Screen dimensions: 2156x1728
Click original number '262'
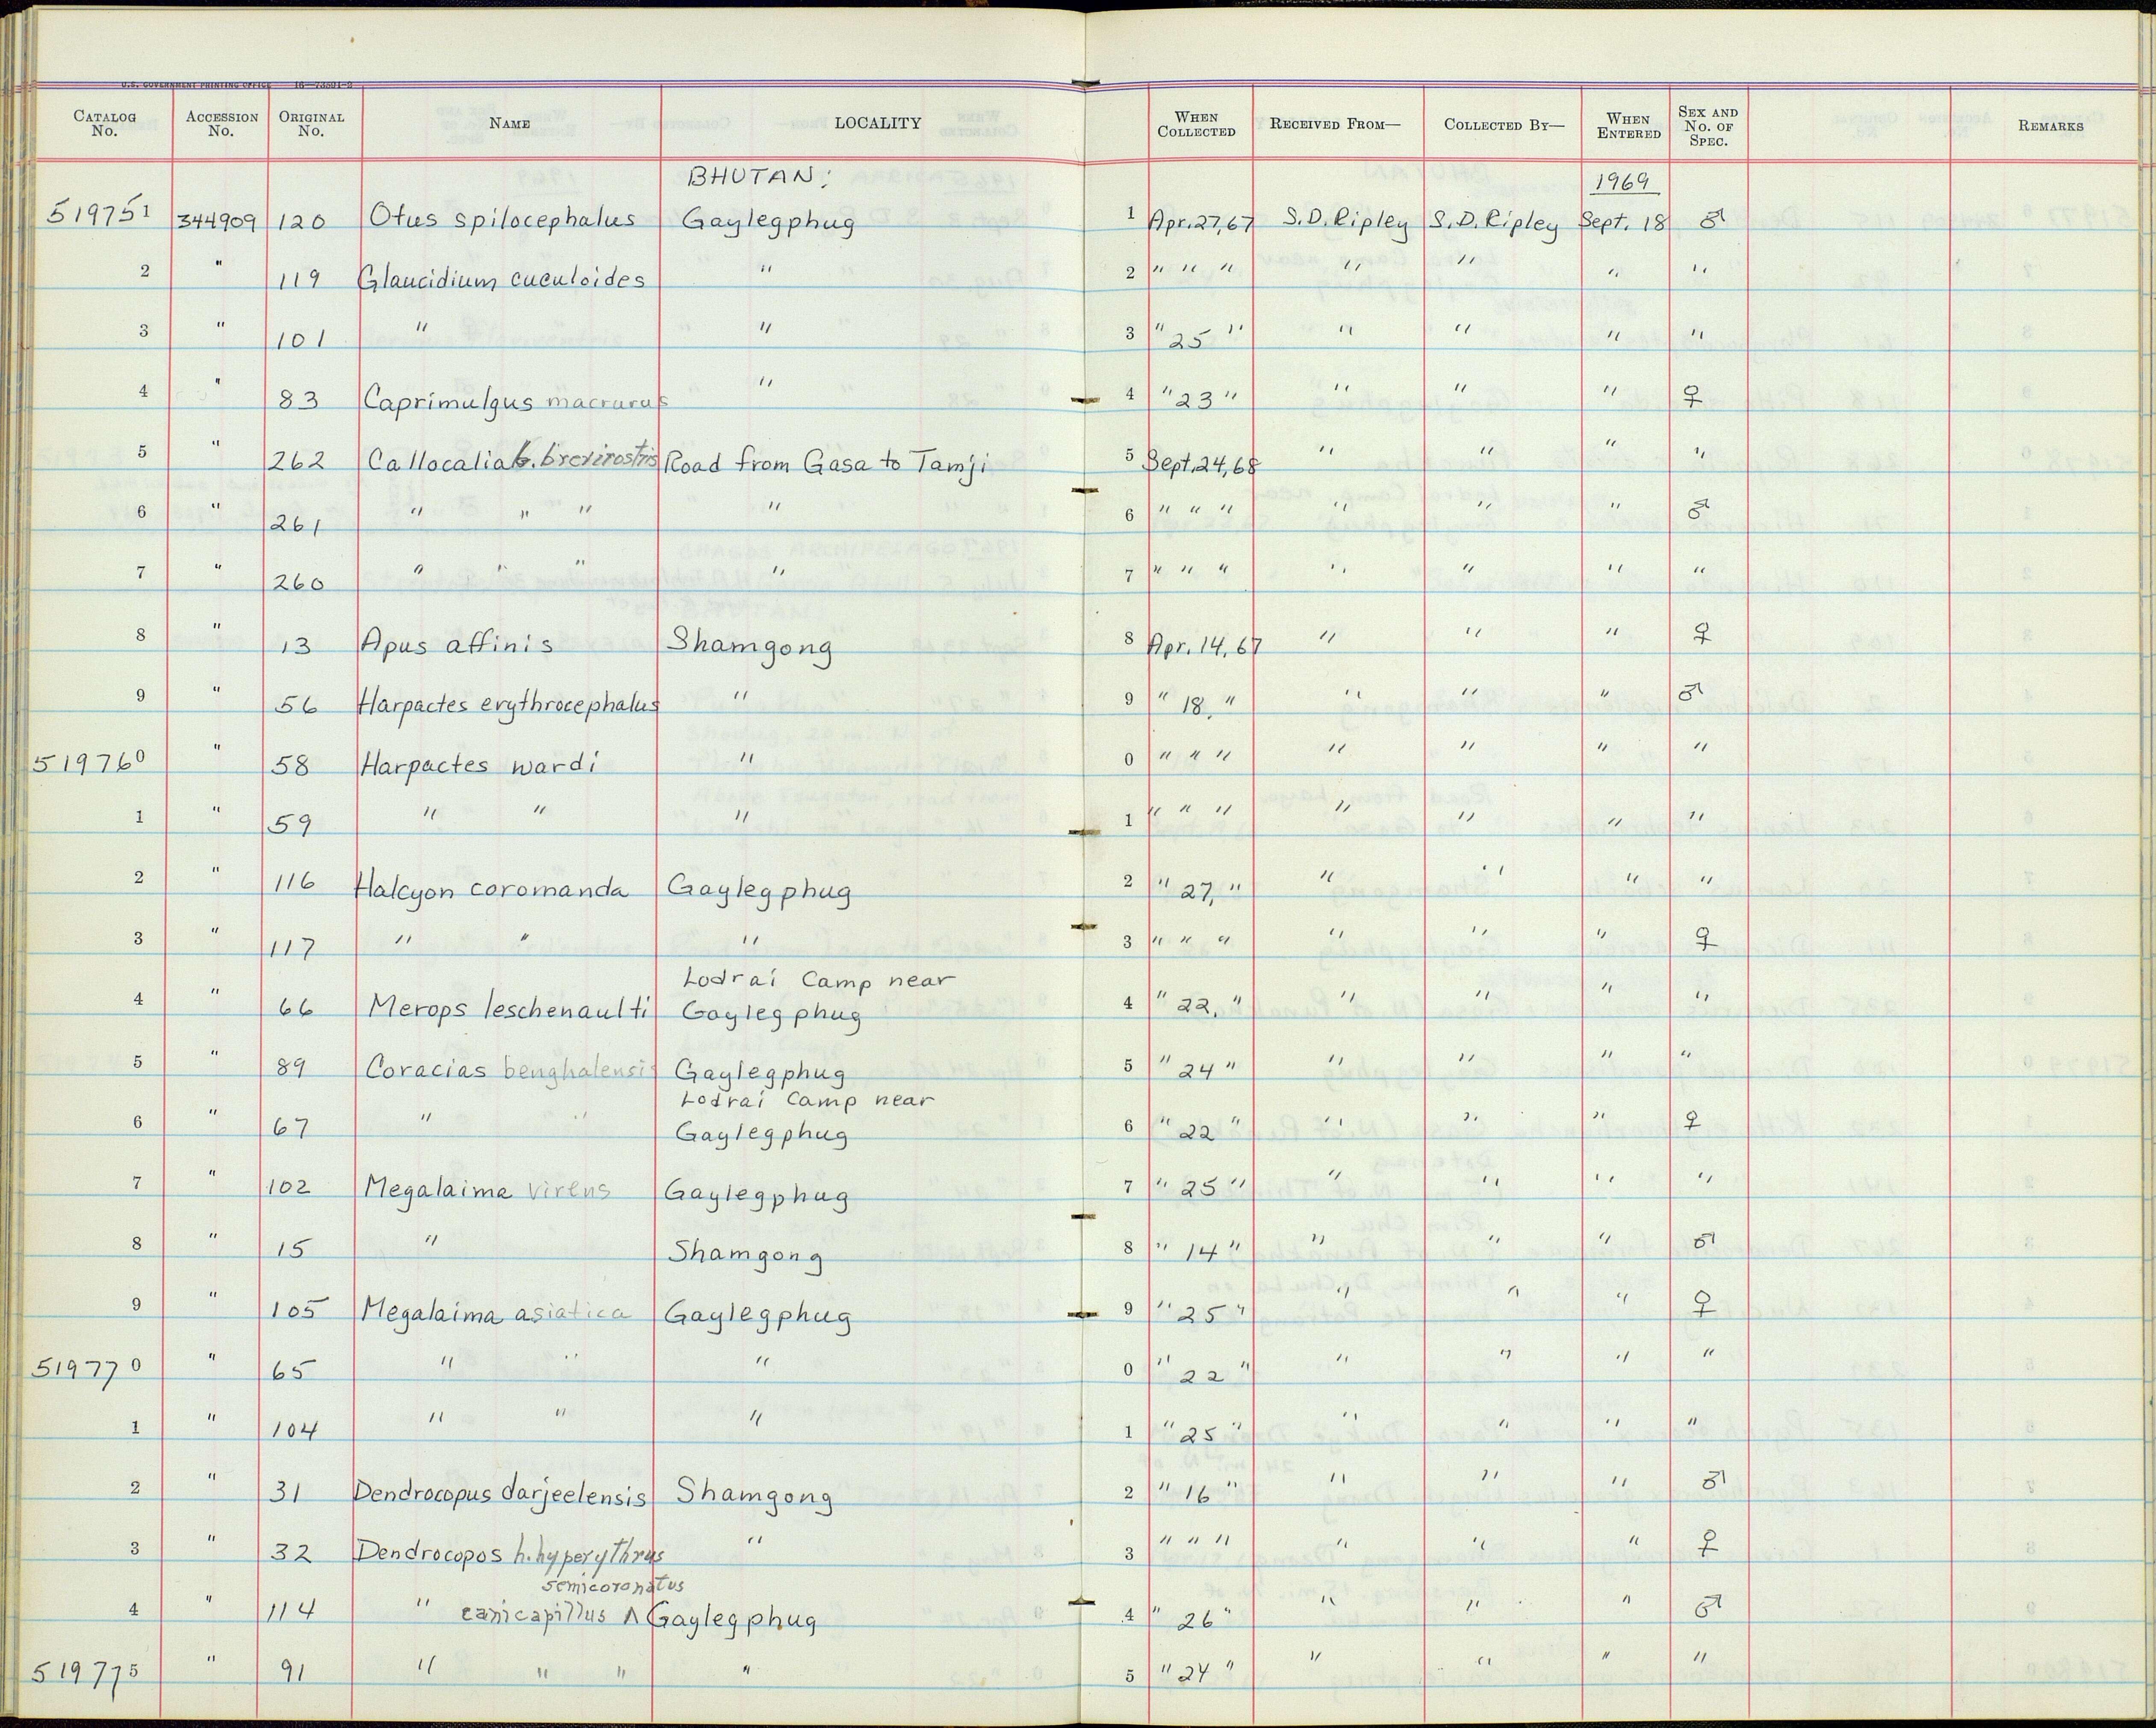pos(297,461)
